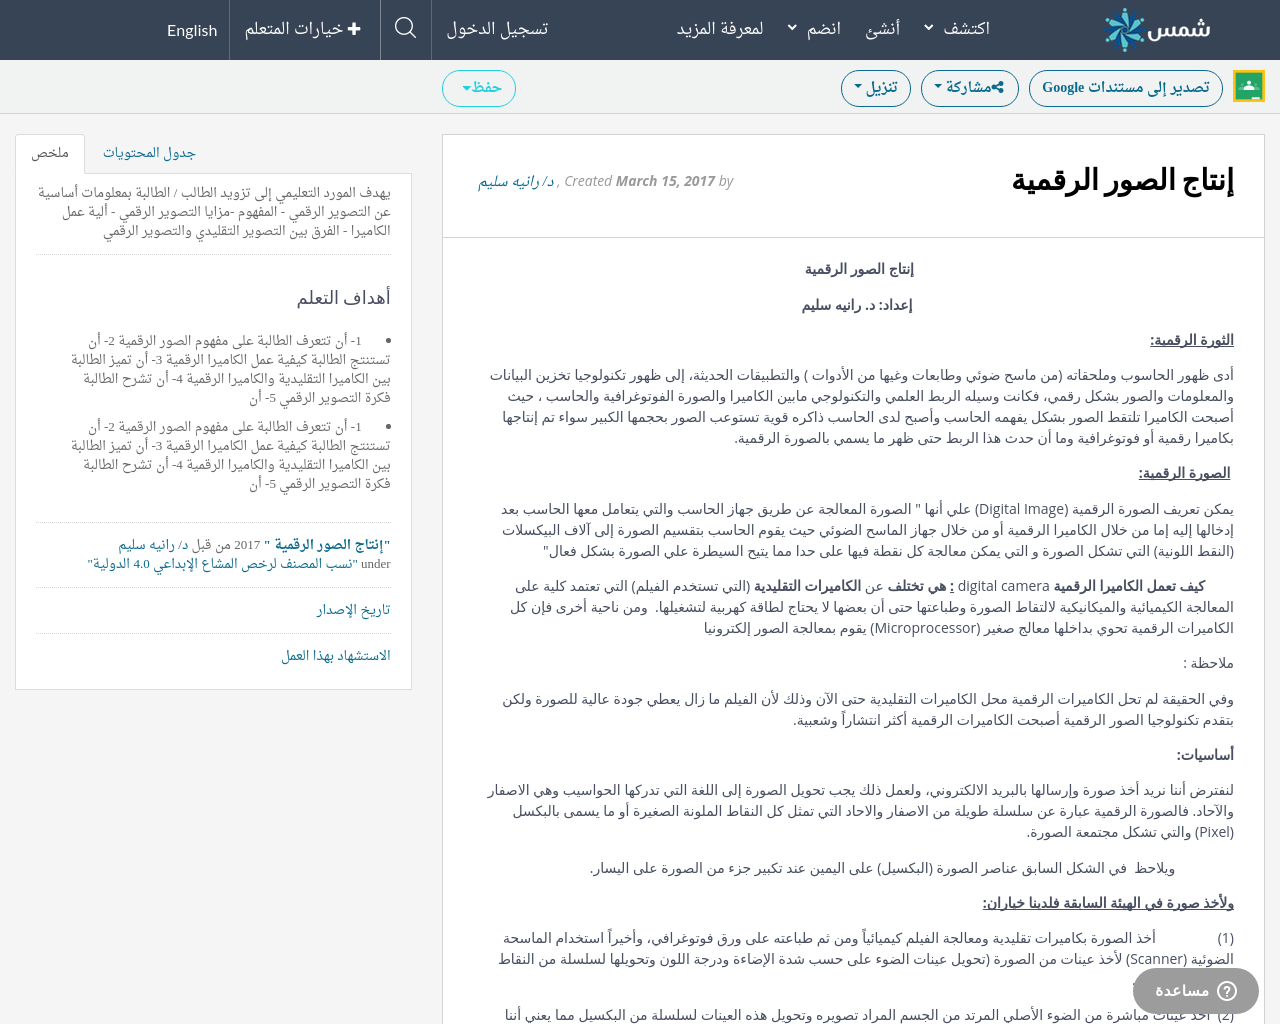This screenshot has width=1280, height=1024.
Task: Expand the مشاركة share dropdown
Action: click(x=969, y=88)
